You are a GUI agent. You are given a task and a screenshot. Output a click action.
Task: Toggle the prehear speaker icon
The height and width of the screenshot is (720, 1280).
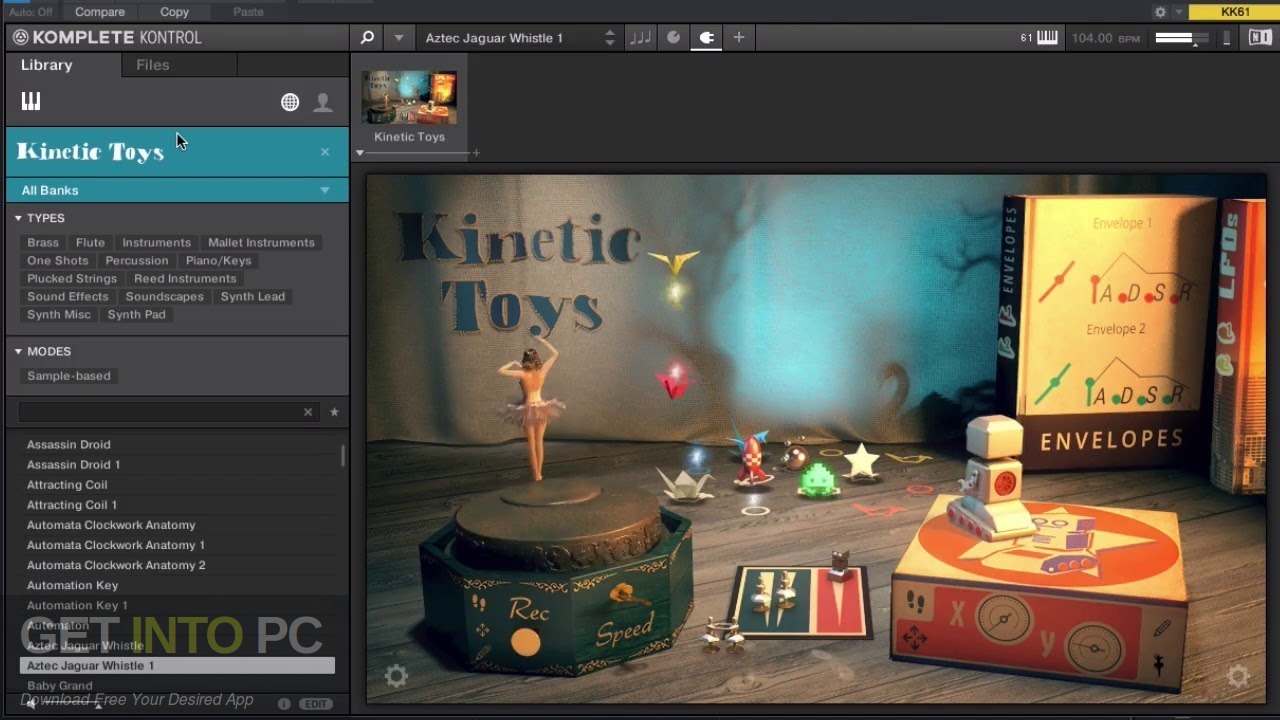[x=32, y=704]
